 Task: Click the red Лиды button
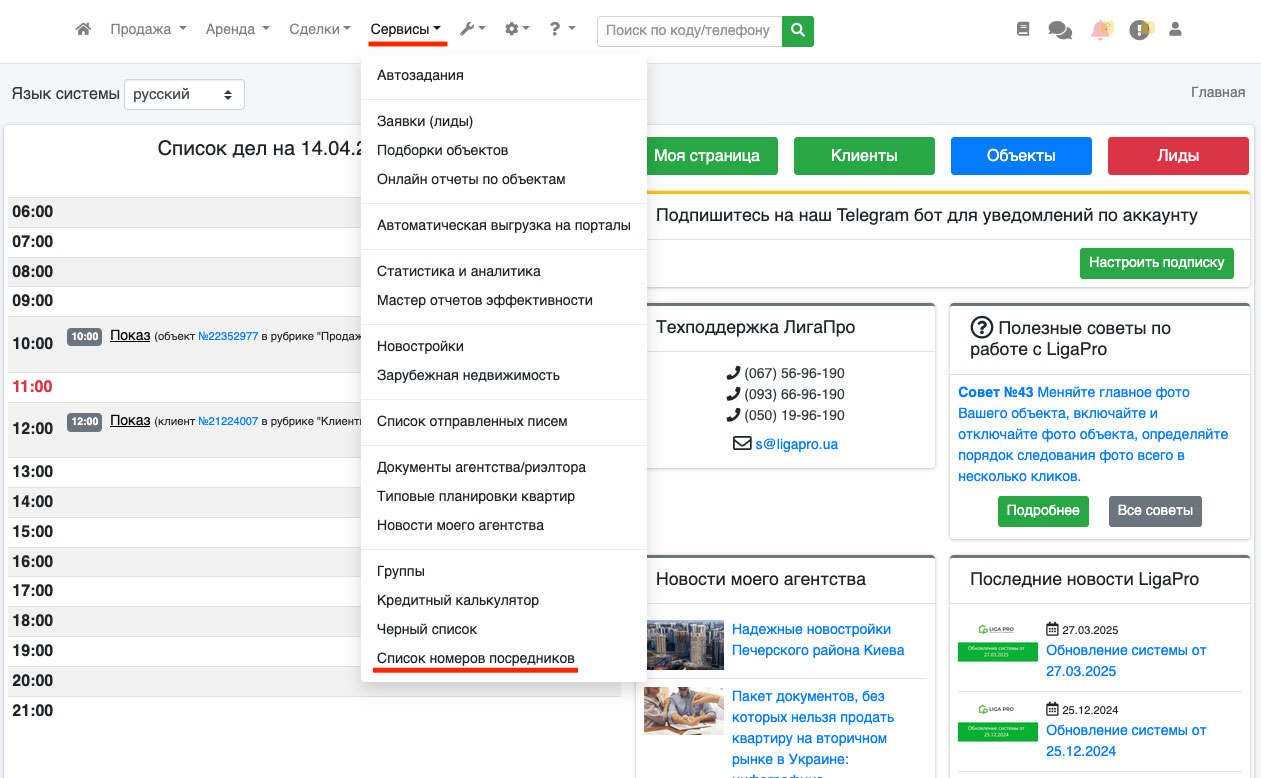[1177, 156]
